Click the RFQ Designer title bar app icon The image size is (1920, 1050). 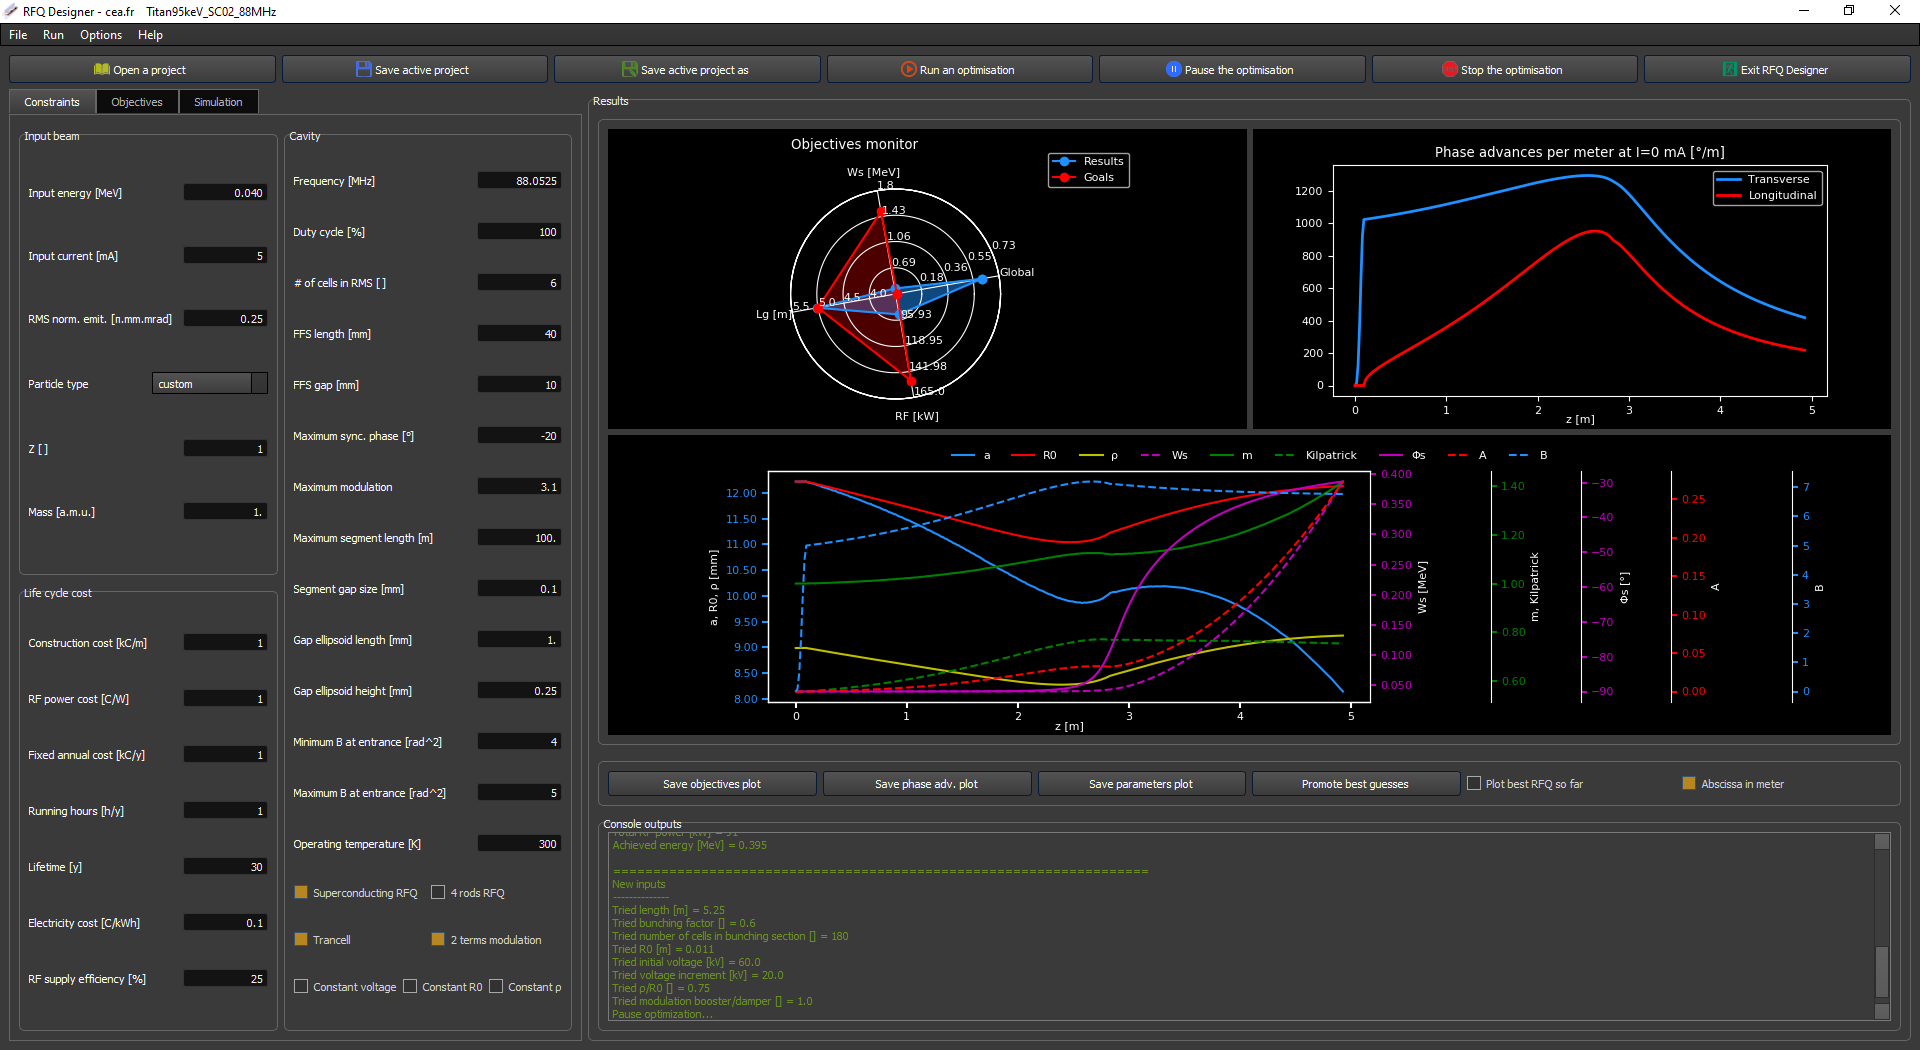pos(11,11)
